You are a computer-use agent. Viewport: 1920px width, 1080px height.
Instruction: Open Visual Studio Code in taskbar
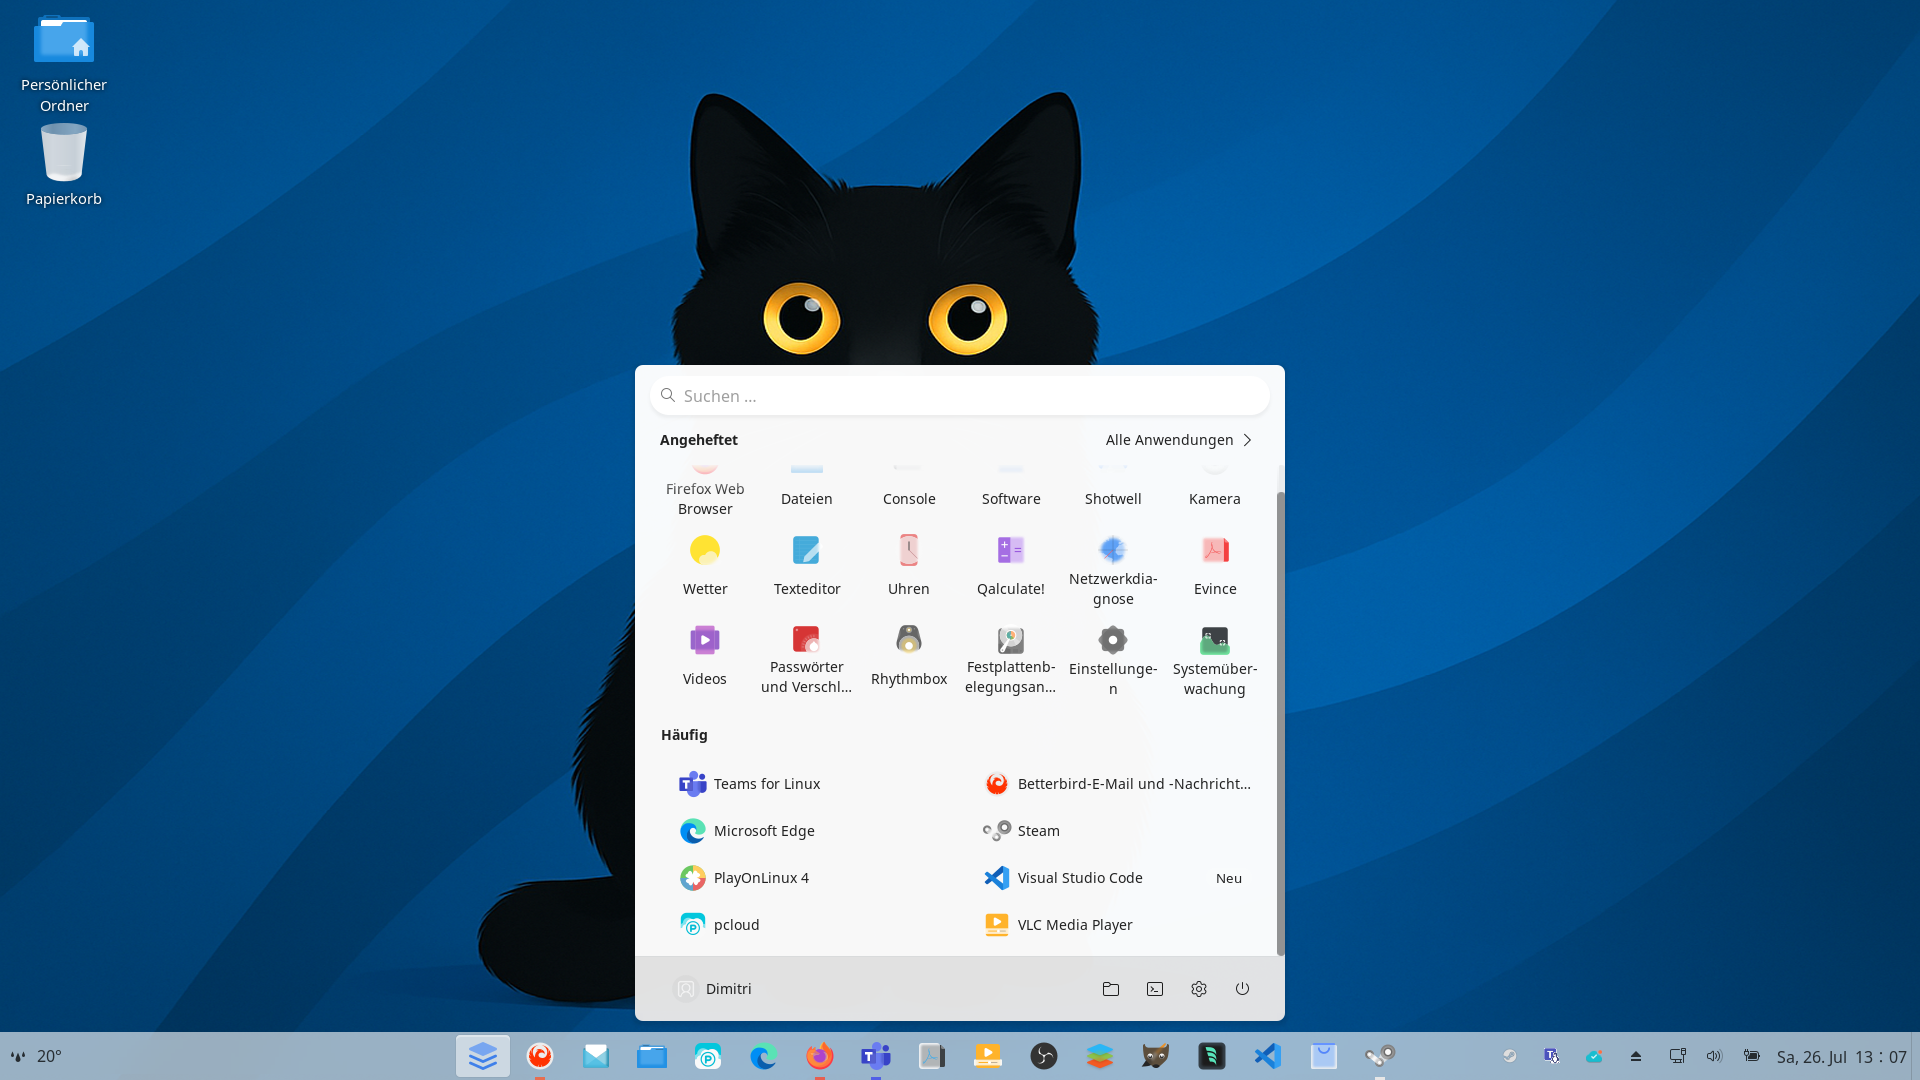pyautogui.click(x=1268, y=1056)
